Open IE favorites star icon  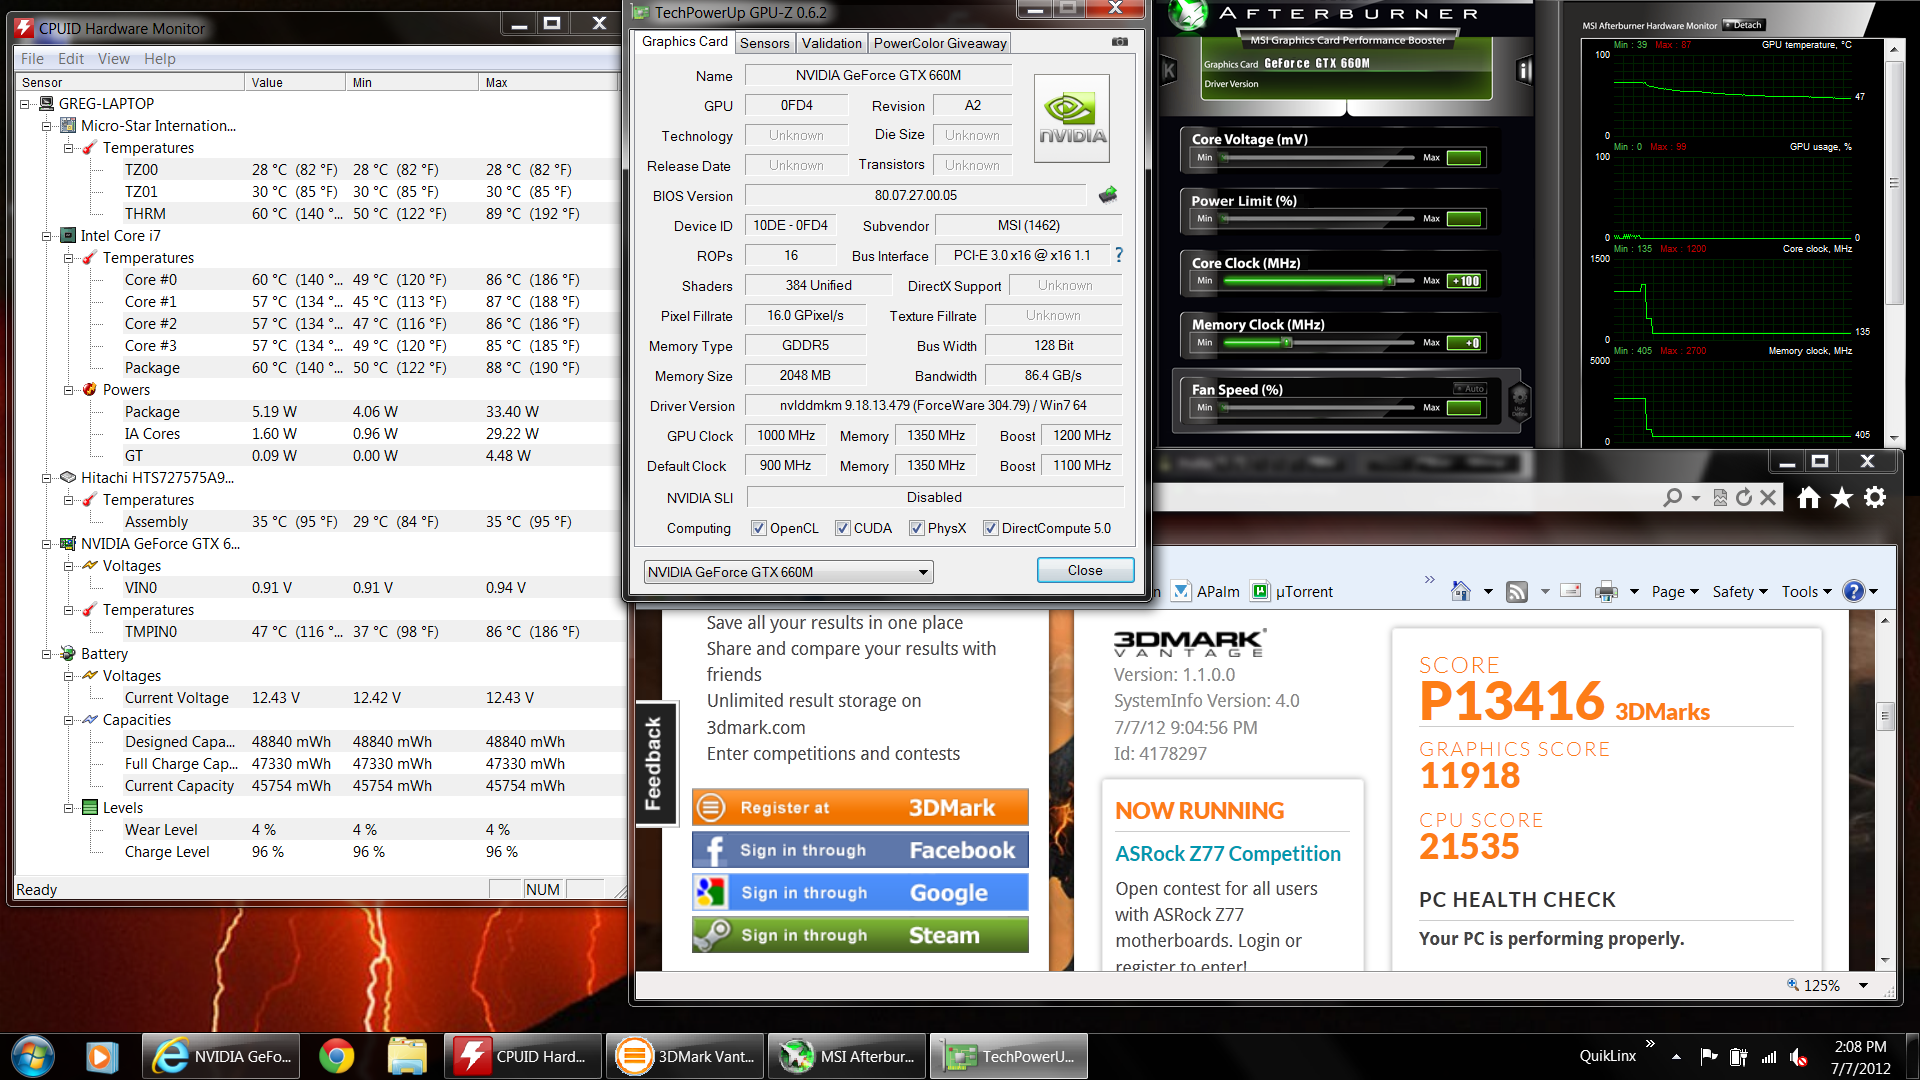click(1842, 497)
